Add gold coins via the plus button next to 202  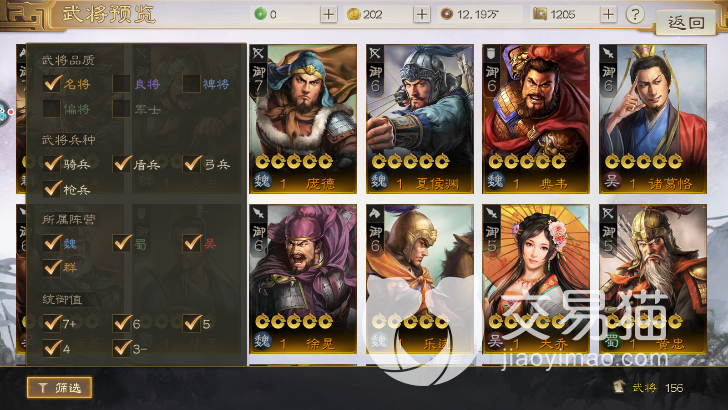pos(422,14)
